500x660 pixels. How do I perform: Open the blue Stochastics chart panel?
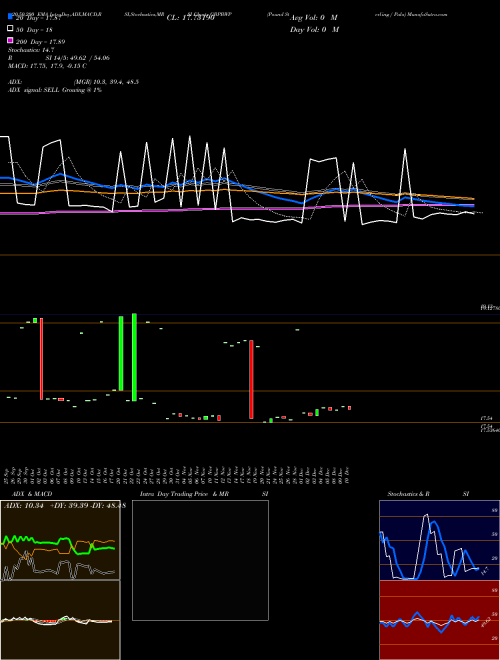tap(439, 540)
